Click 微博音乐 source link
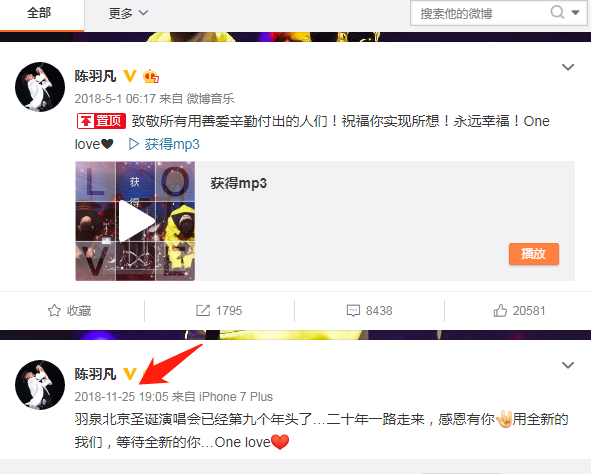591x474 pixels. click(210, 99)
